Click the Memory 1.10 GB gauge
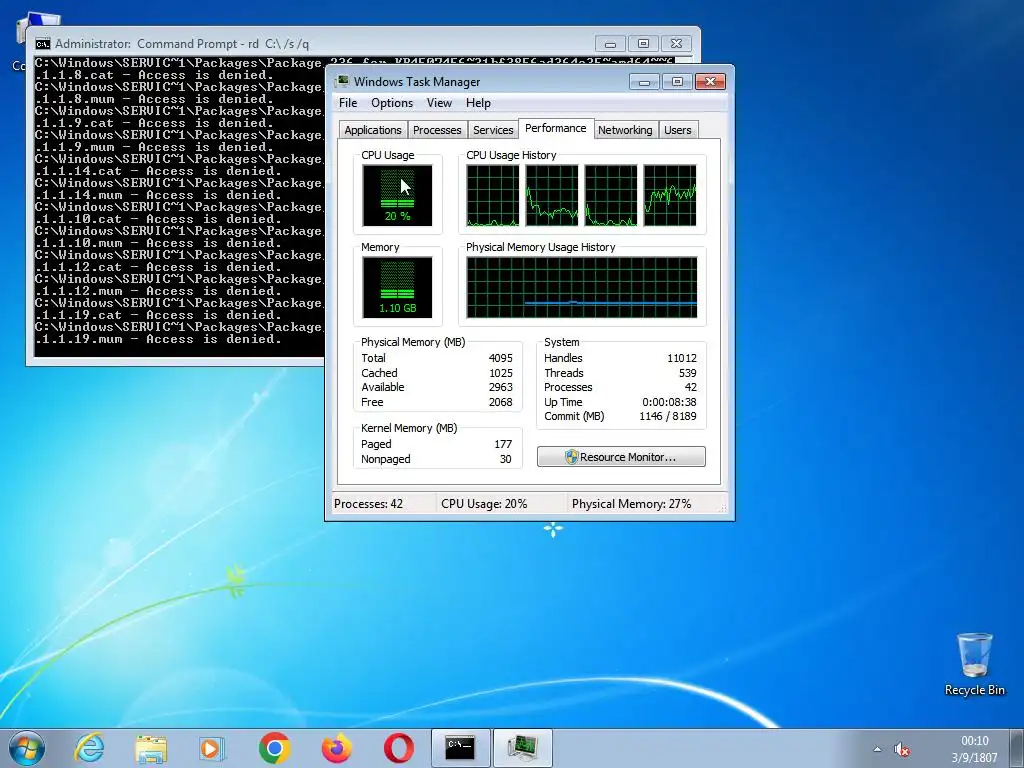The width and height of the screenshot is (1024, 768). (397, 287)
